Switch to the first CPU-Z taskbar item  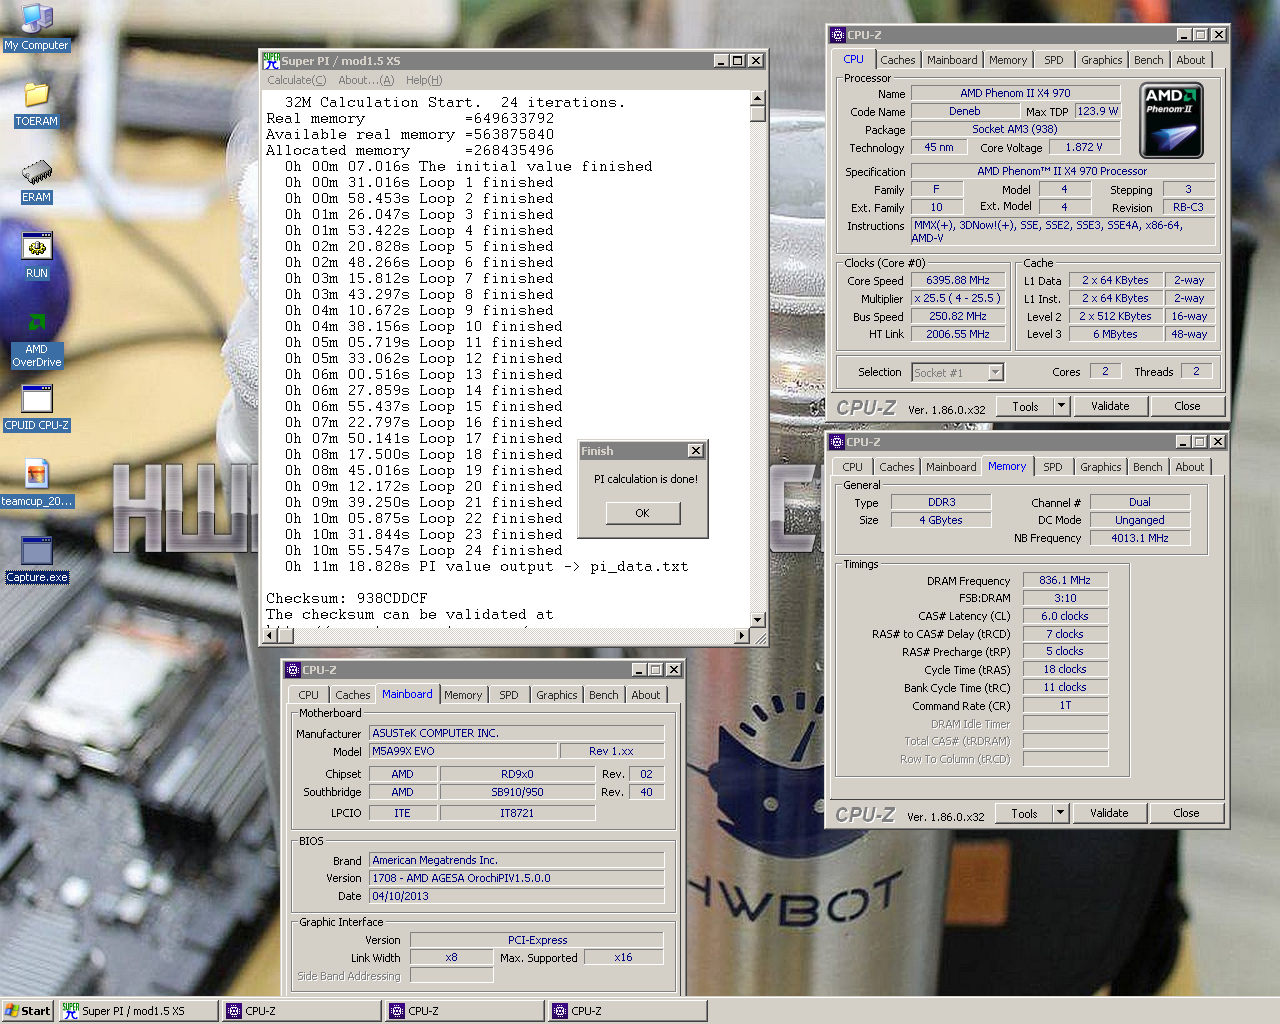click(301, 1011)
